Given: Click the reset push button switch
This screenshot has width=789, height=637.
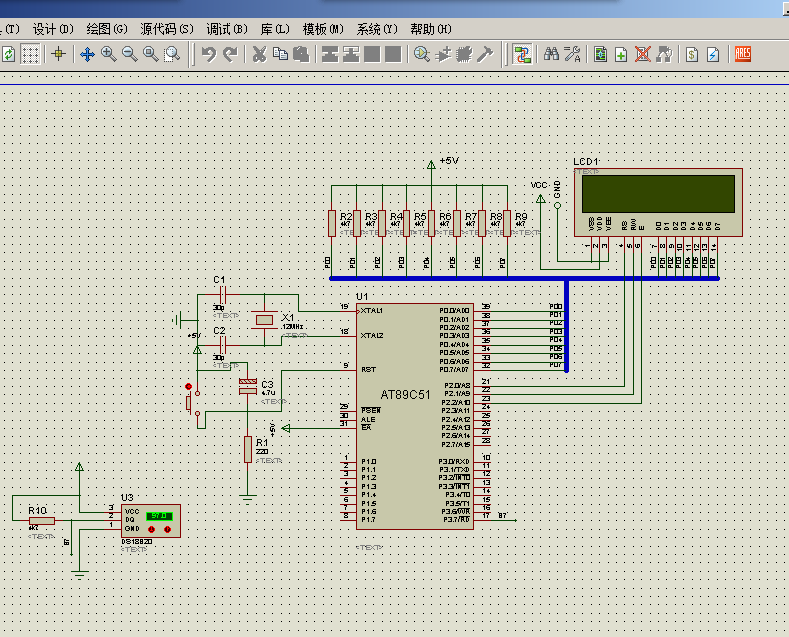Looking at the screenshot, I should coord(193,402).
